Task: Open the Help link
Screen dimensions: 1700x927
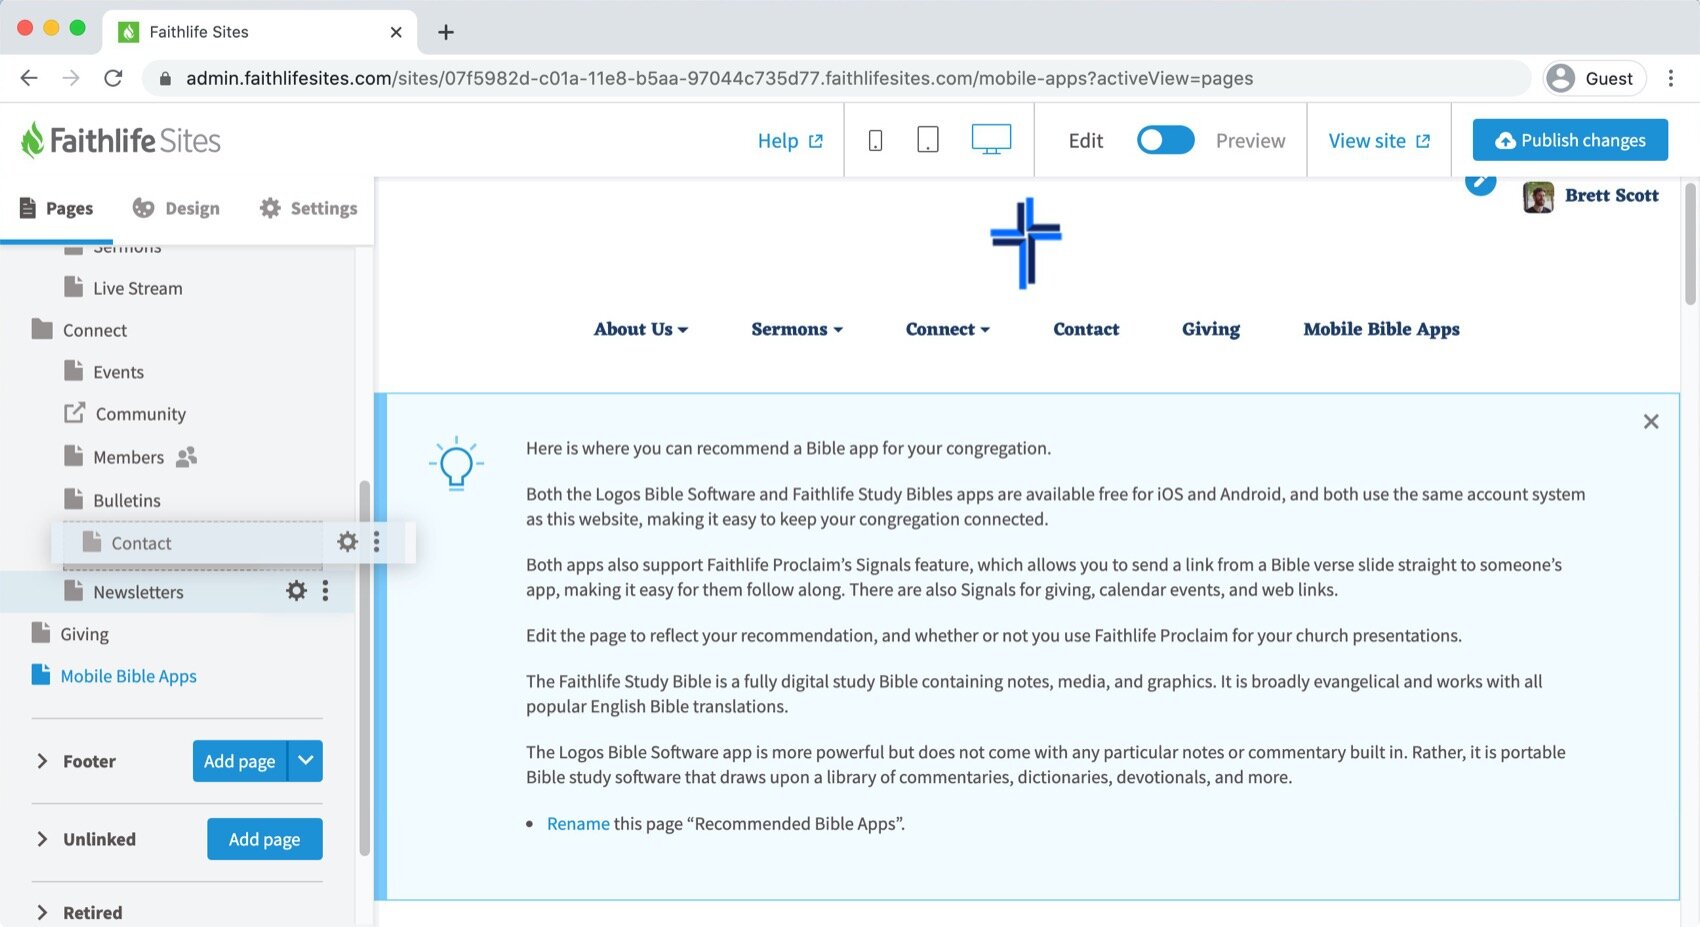Action: (790, 141)
